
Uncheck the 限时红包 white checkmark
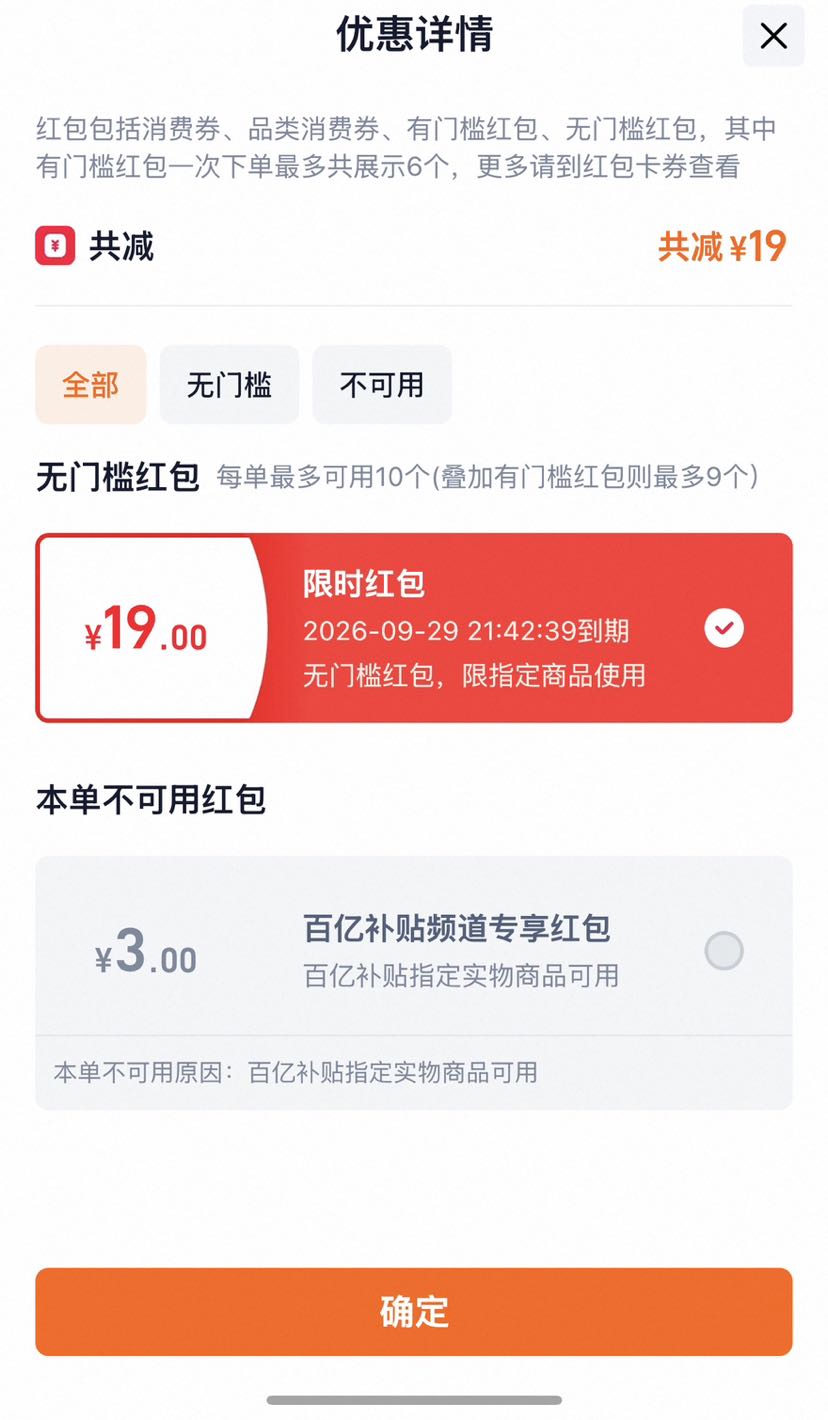724,628
